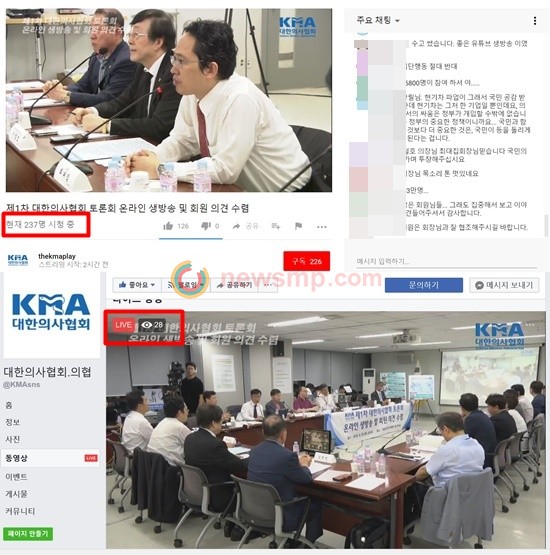Click the red 구독 226 subscribe button
This screenshot has height=555, width=550.
pyautogui.click(x=306, y=261)
